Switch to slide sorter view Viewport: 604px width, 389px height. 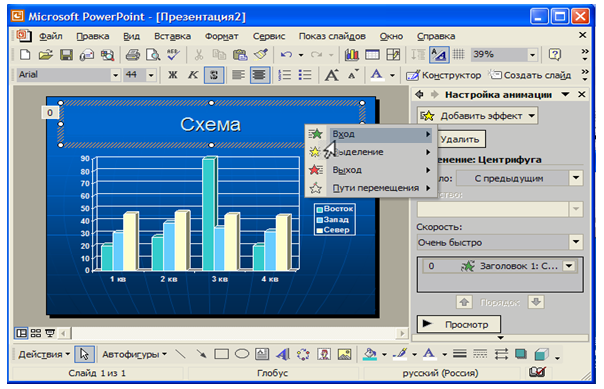[36, 333]
